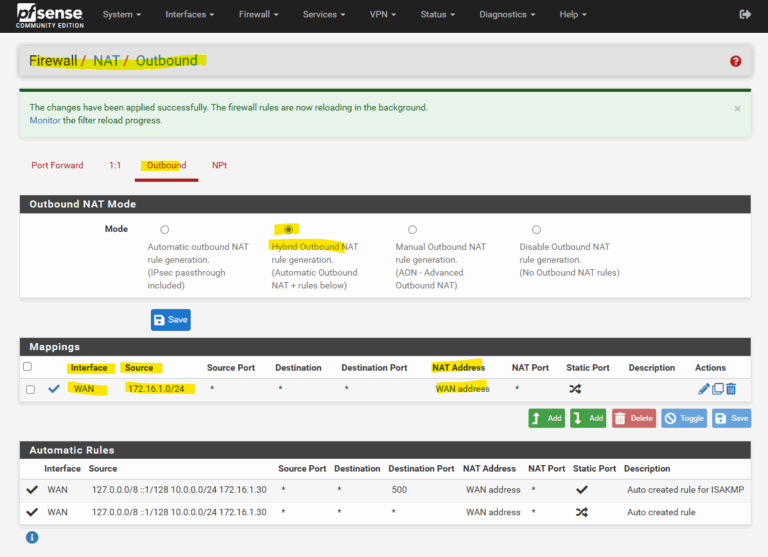Viewport: 768px width, 557px height.
Task: Click the logout icon in top bar
Action: [x=744, y=15]
